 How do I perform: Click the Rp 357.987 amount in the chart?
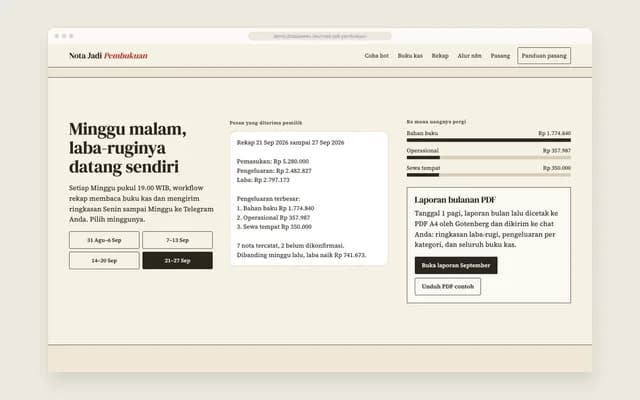click(x=556, y=150)
